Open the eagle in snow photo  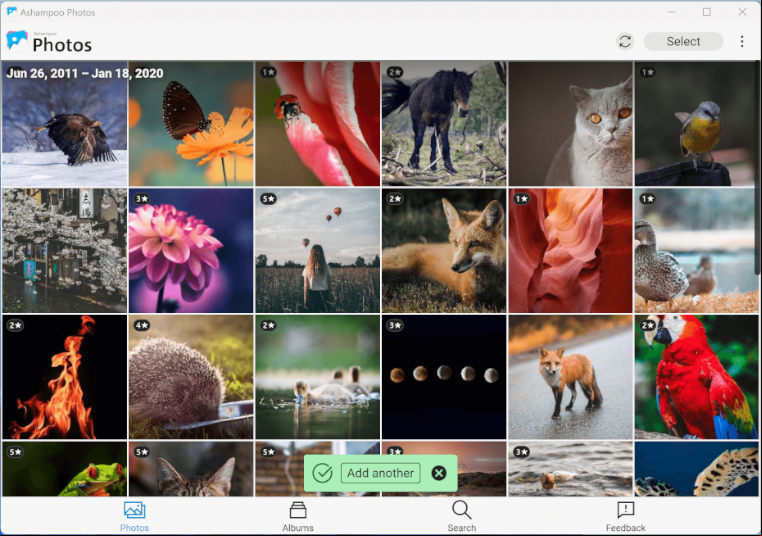pos(65,124)
